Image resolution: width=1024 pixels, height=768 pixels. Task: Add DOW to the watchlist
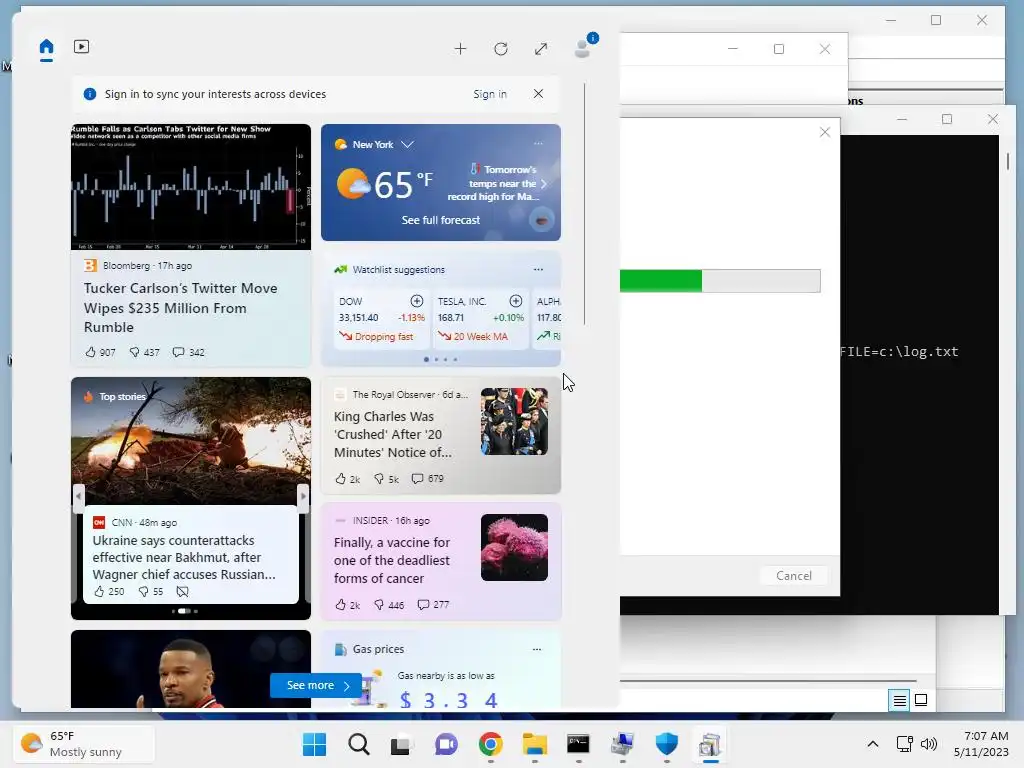point(417,301)
